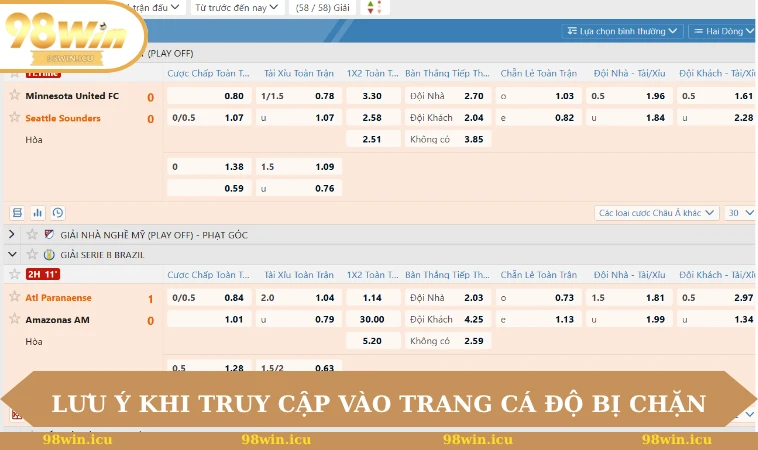
Task: Select Đội Khách next goal odds 4.25
Action: 448,319
